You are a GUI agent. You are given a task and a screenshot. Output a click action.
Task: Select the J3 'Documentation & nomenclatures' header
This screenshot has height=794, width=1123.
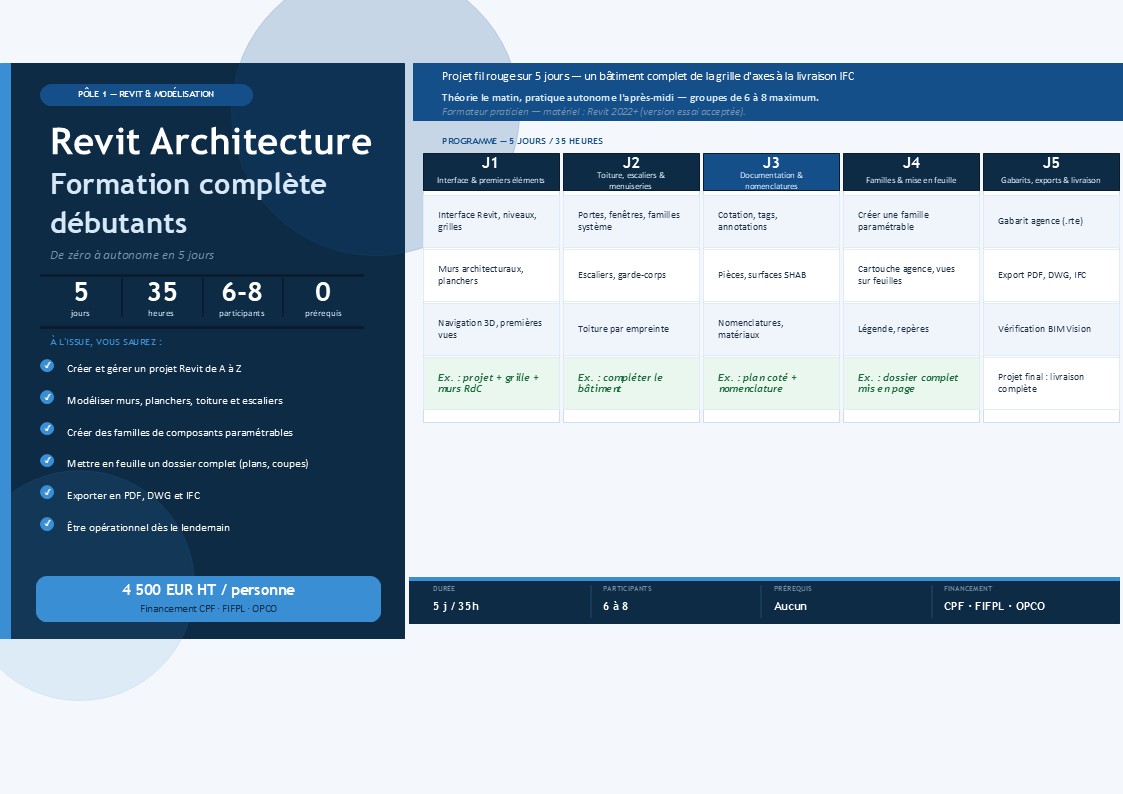771,172
